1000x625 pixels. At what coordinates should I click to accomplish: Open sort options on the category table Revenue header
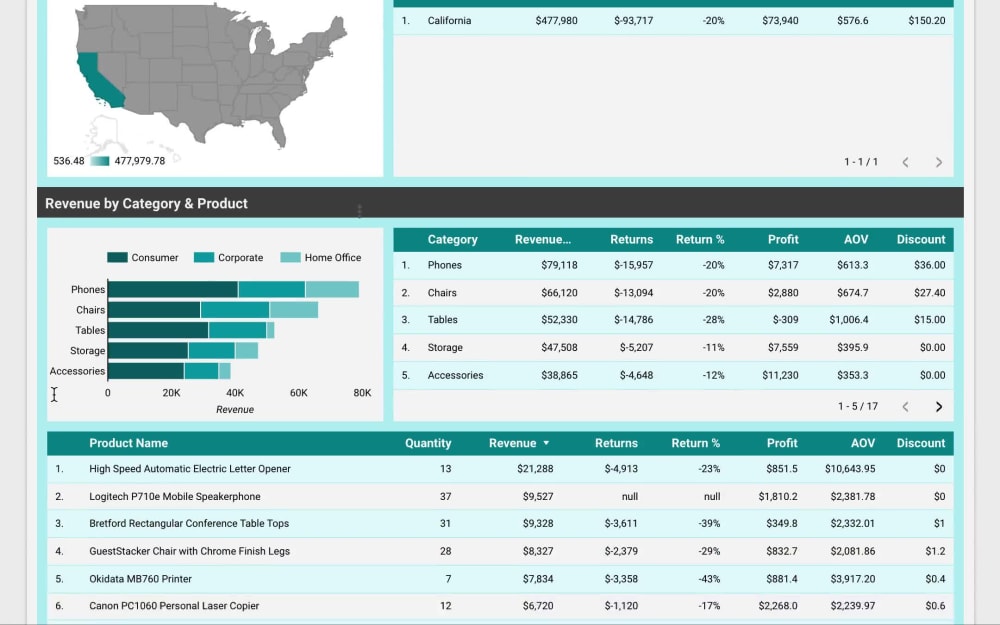[543, 239]
